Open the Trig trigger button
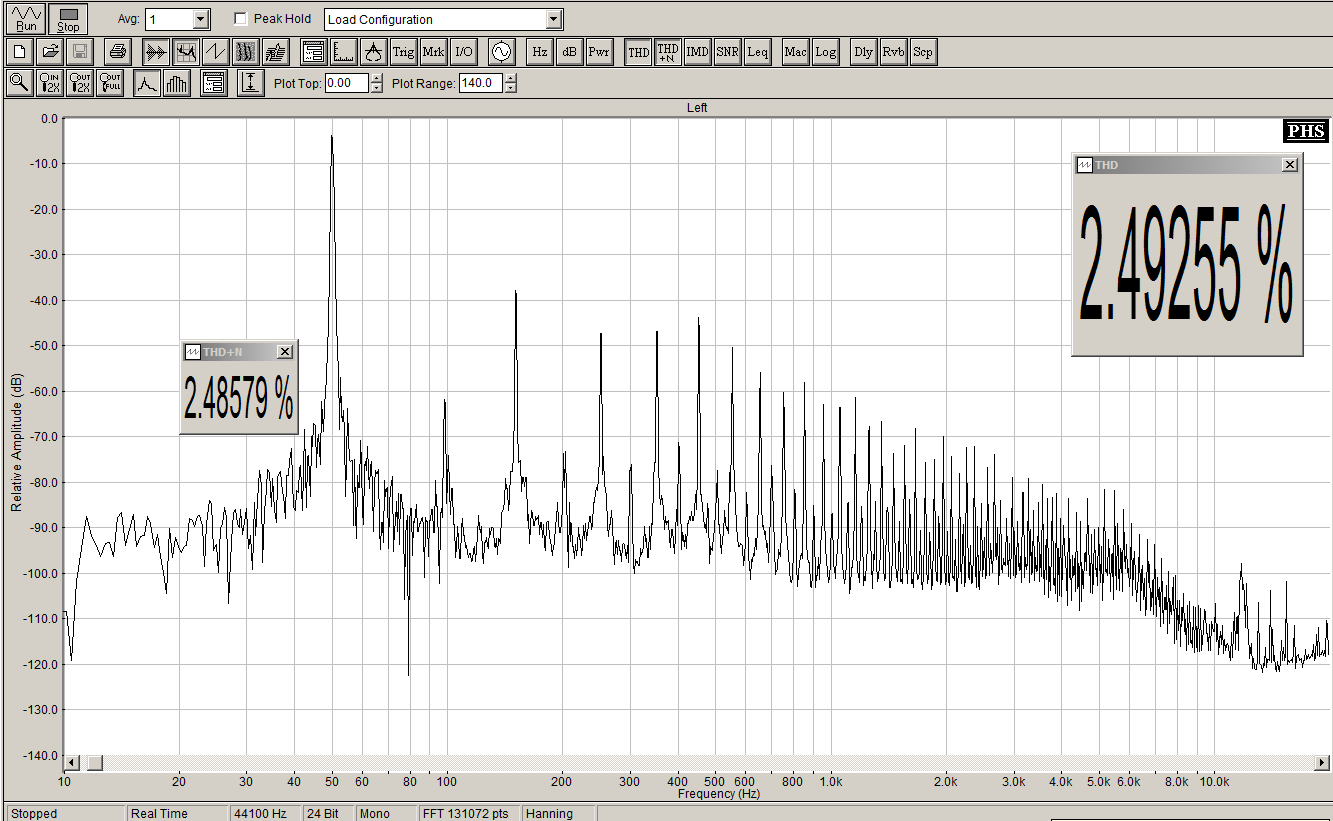This screenshot has height=821, width=1333. (x=404, y=52)
